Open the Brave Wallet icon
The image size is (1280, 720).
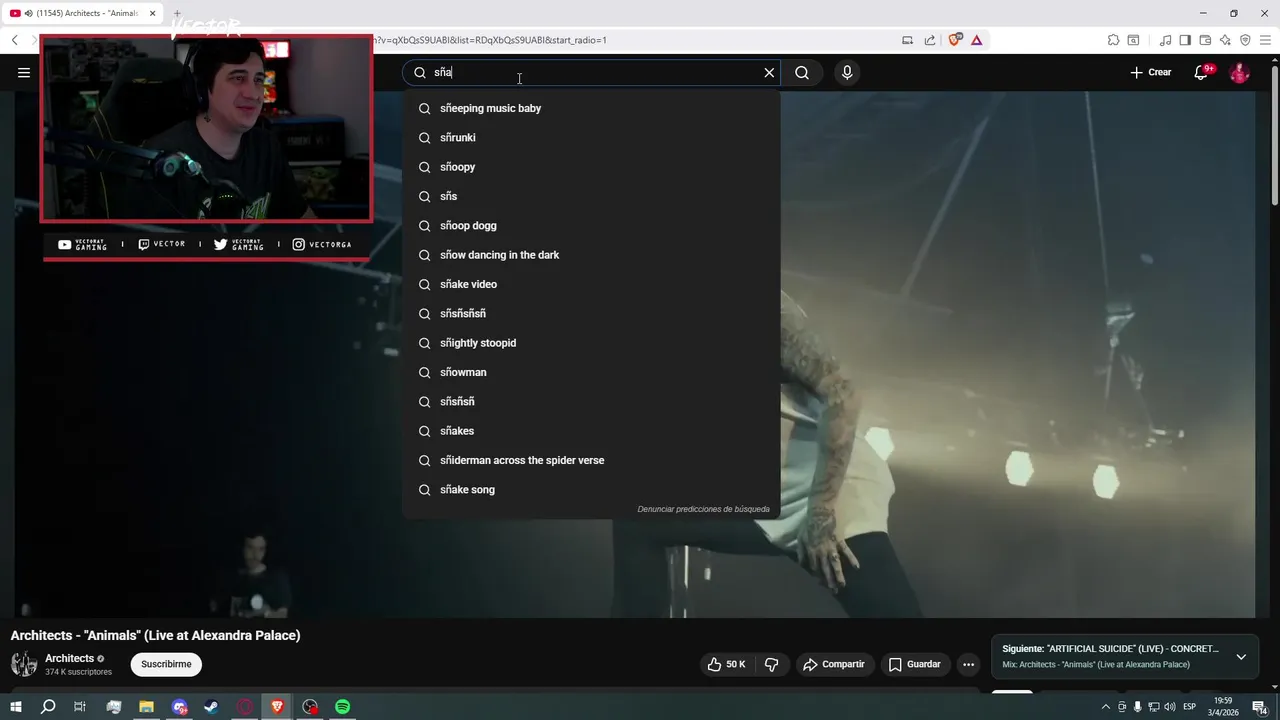point(1205,40)
